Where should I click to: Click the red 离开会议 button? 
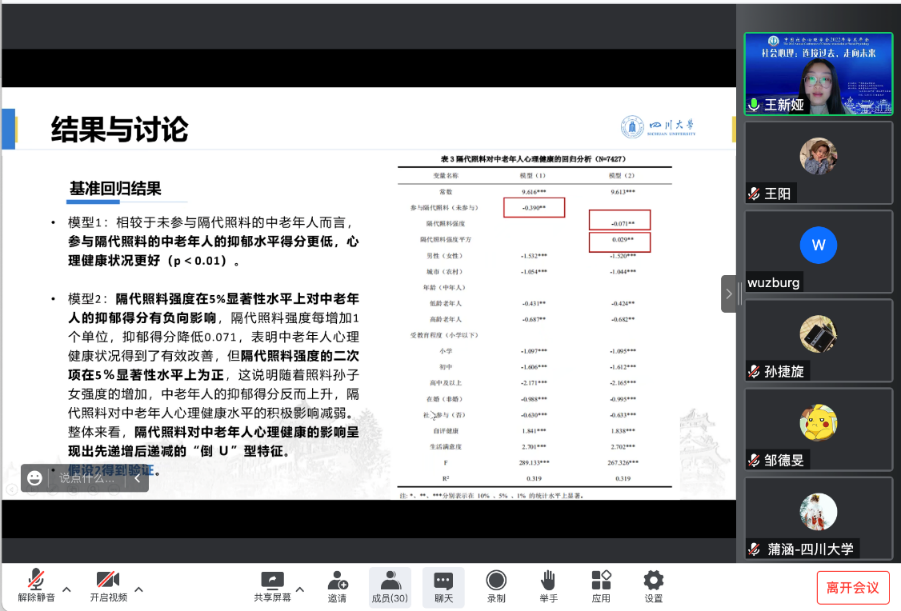tap(852, 587)
